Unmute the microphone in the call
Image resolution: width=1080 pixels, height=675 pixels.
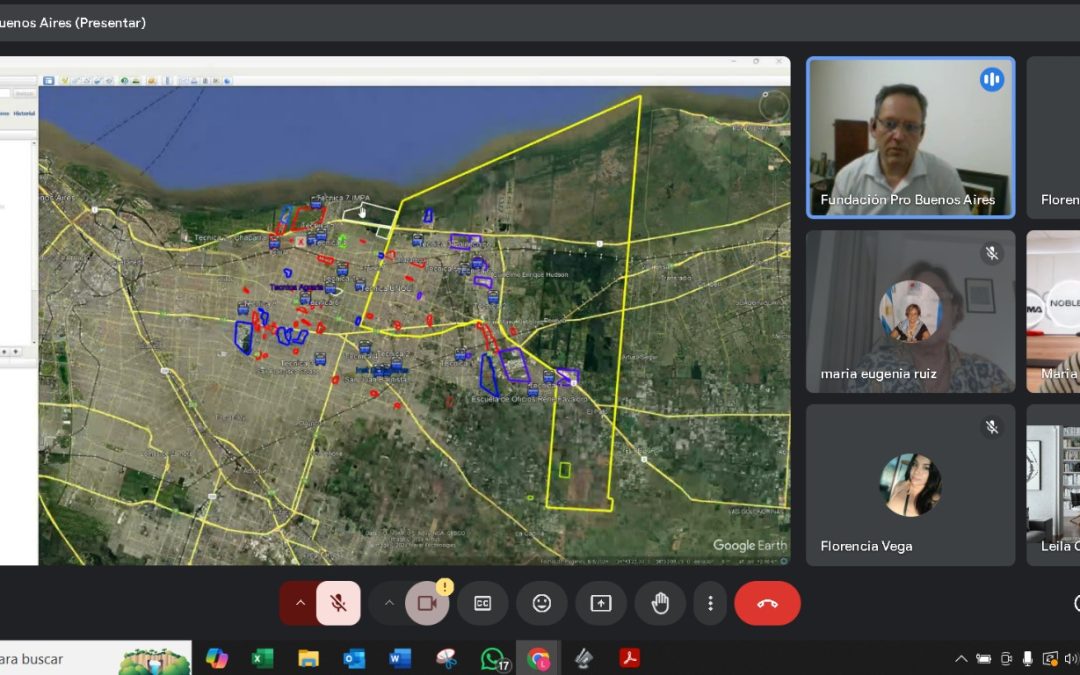point(339,603)
